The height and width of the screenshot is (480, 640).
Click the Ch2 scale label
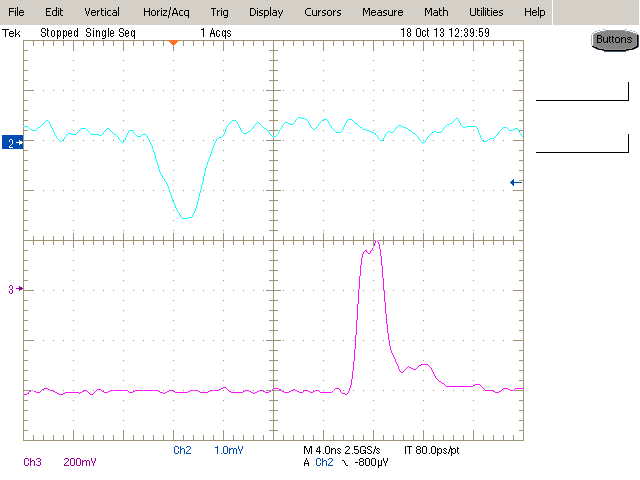[182, 450]
